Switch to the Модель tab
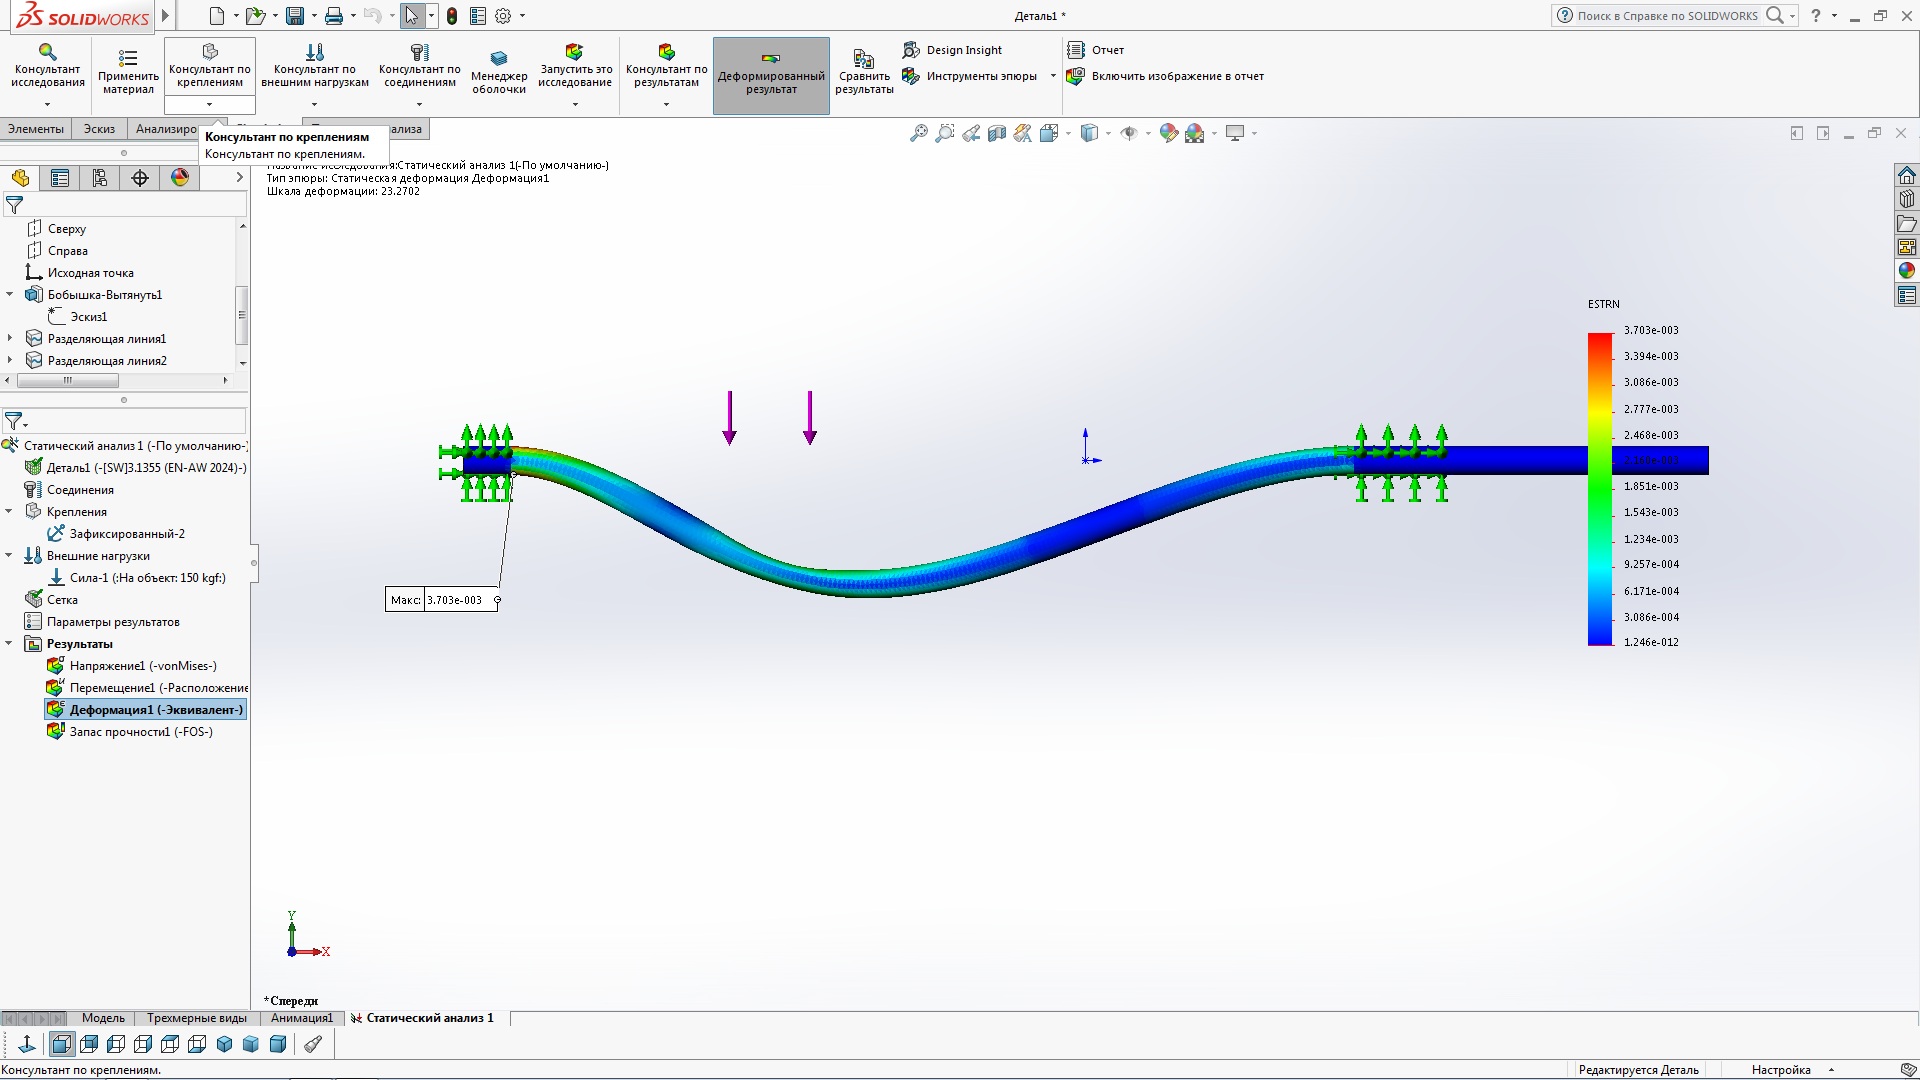The width and height of the screenshot is (1920, 1080). tap(102, 1017)
